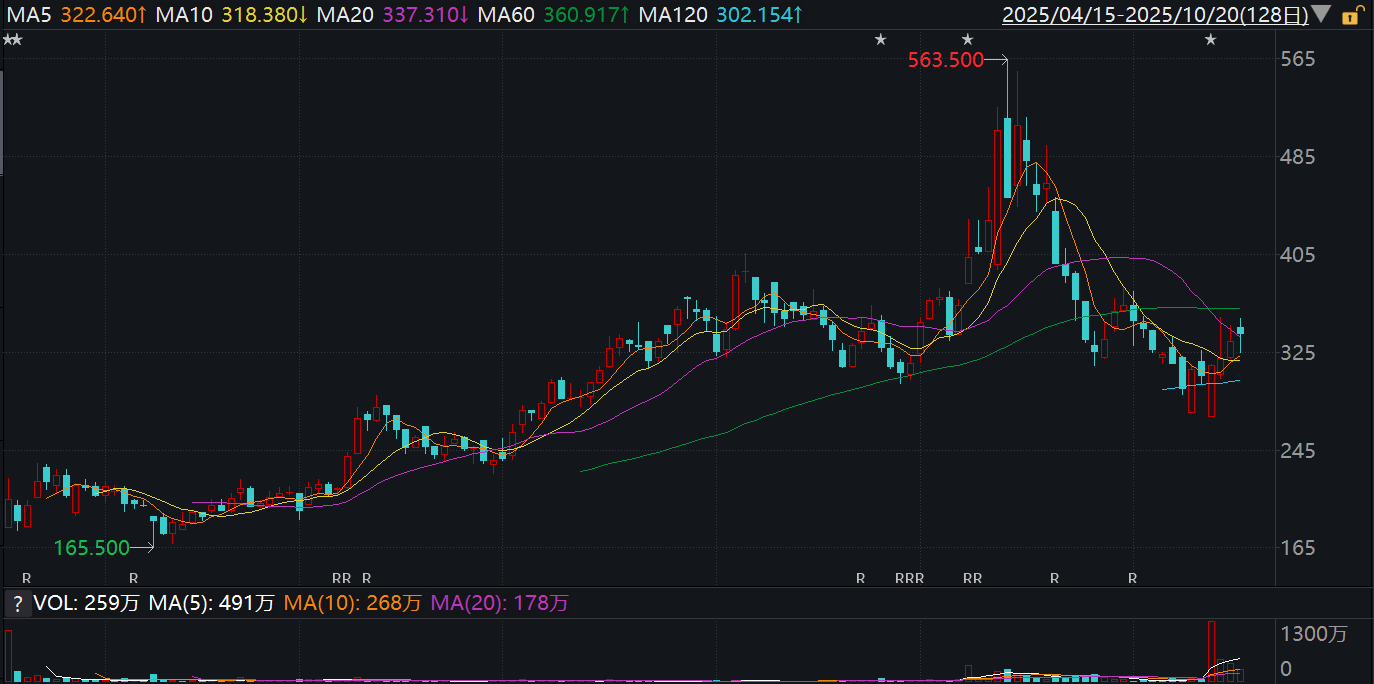
Task: Click the rightmost star marker above the chart
Action: [1210, 39]
